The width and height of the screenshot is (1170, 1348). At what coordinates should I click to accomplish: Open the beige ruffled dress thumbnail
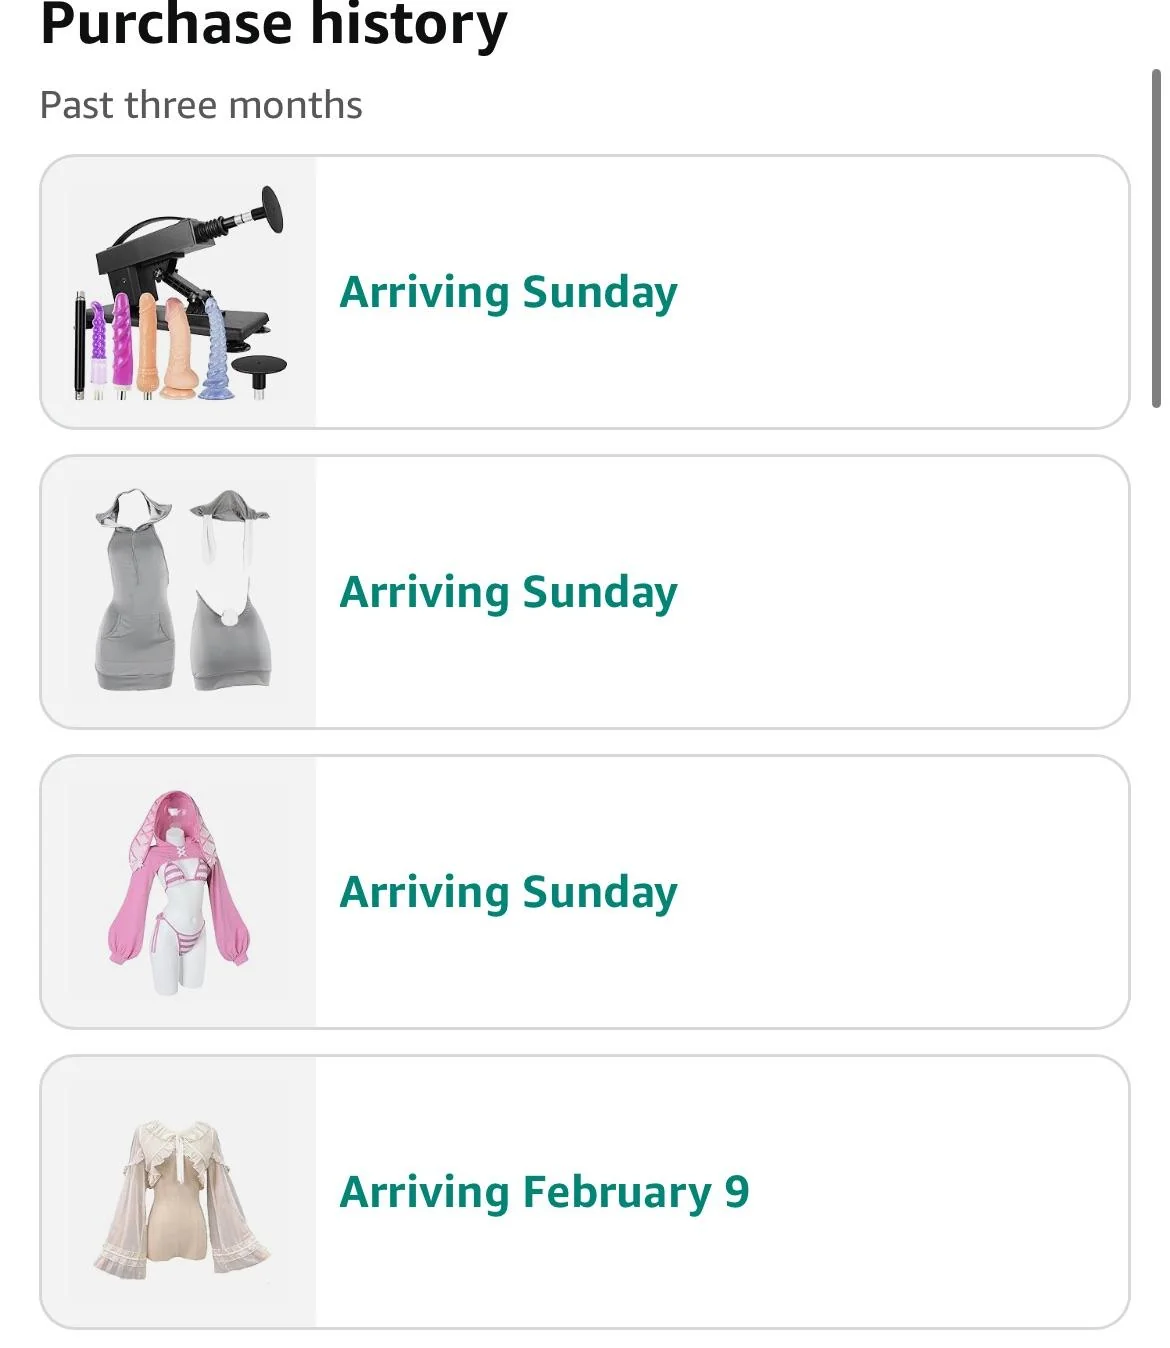[180, 1192]
